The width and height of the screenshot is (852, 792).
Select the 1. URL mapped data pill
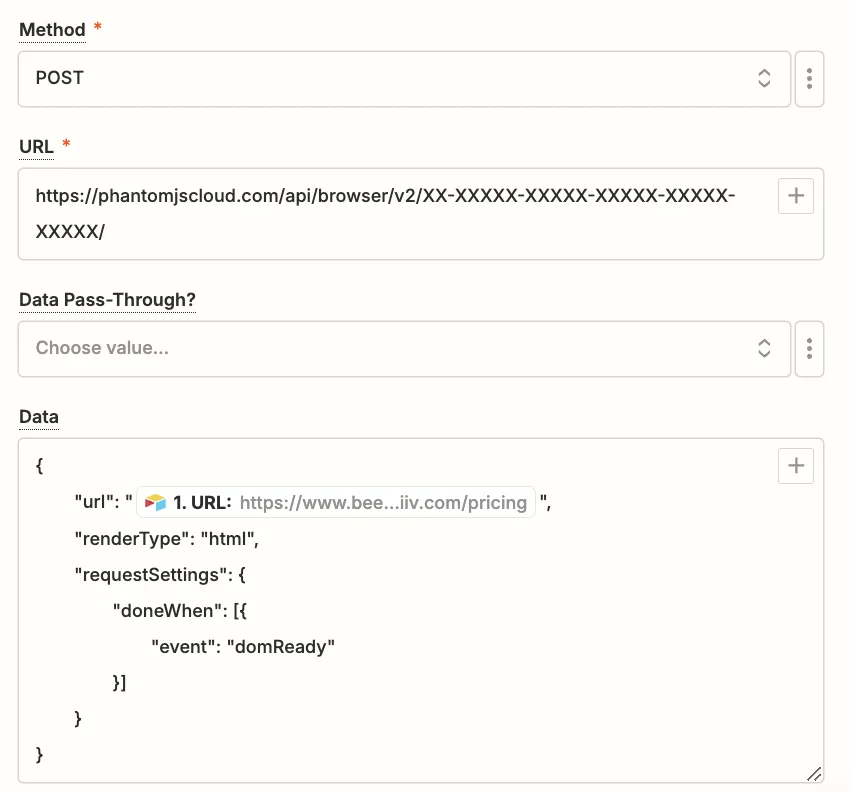pos(336,502)
